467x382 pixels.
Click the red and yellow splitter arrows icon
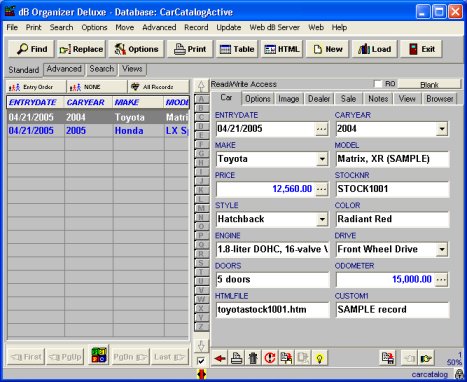(x=201, y=374)
